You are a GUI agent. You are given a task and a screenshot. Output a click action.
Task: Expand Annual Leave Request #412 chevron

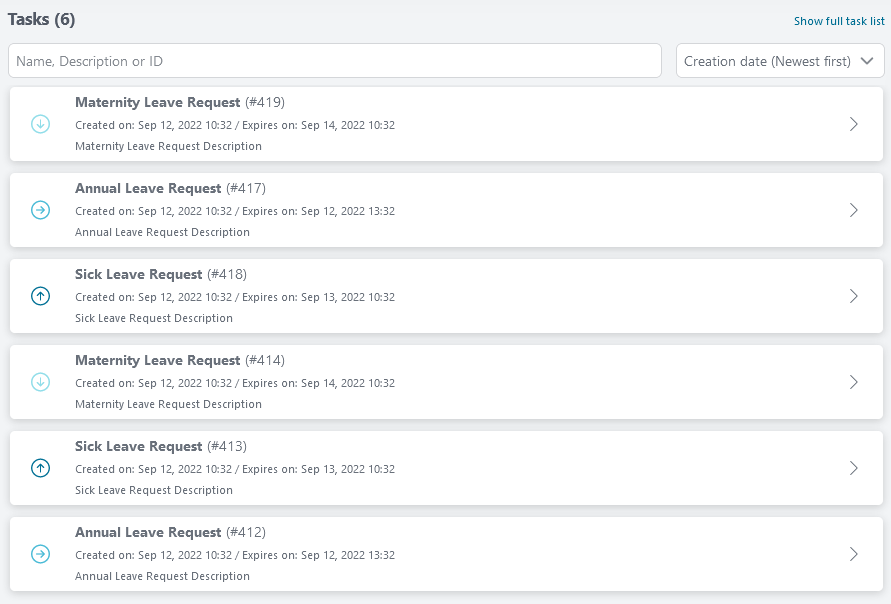pos(853,554)
